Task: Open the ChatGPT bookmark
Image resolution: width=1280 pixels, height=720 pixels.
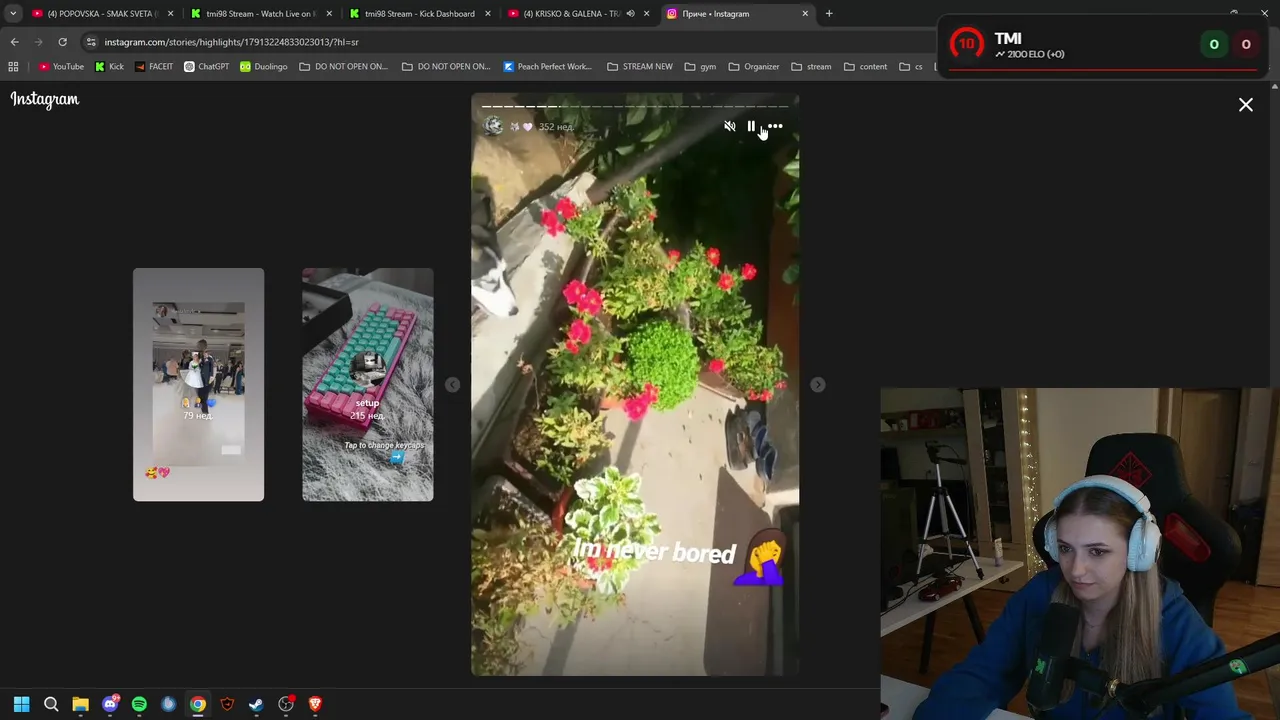Action: pyautogui.click(x=207, y=67)
